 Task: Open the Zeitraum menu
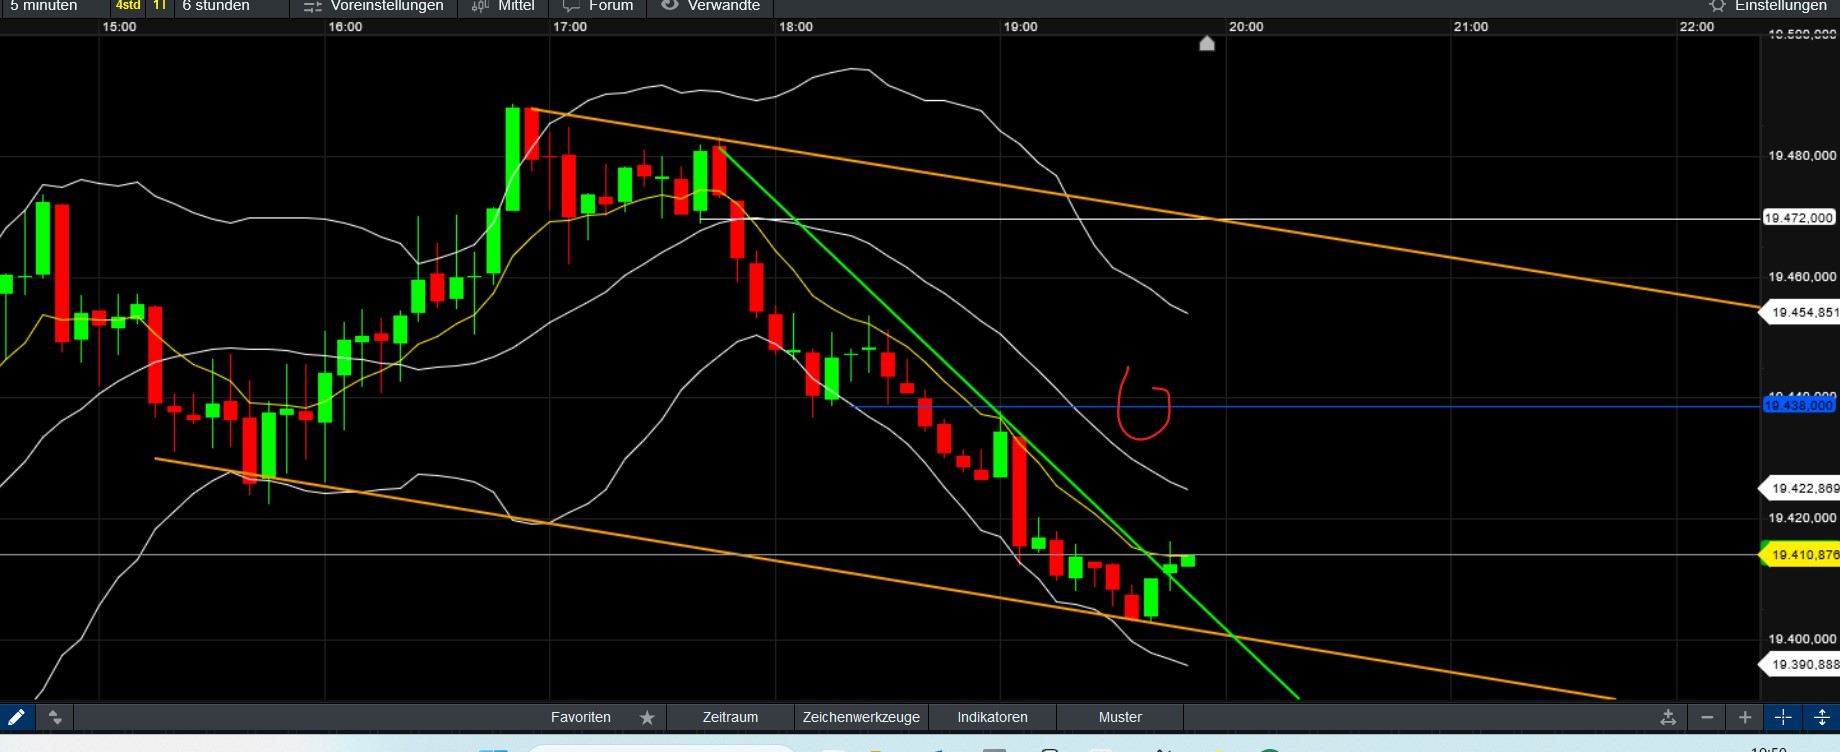coord(730,717)
